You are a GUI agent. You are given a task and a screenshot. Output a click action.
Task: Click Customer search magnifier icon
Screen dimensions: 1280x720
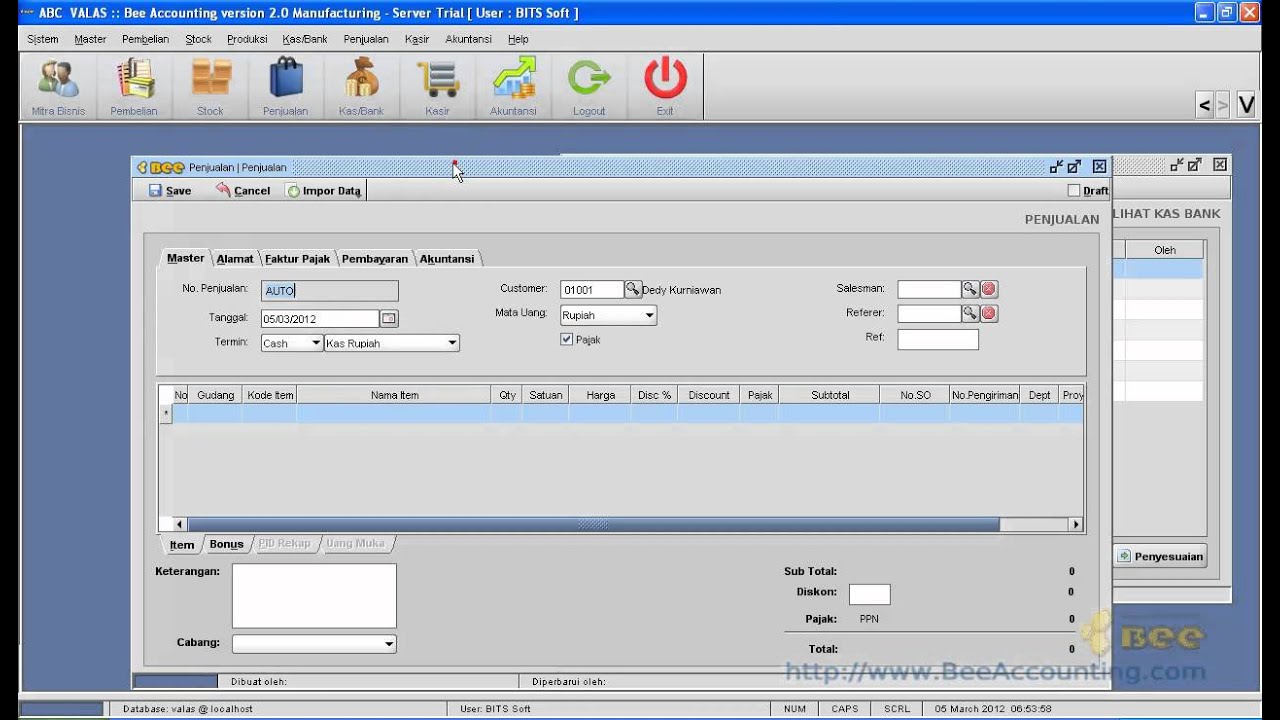632,289
